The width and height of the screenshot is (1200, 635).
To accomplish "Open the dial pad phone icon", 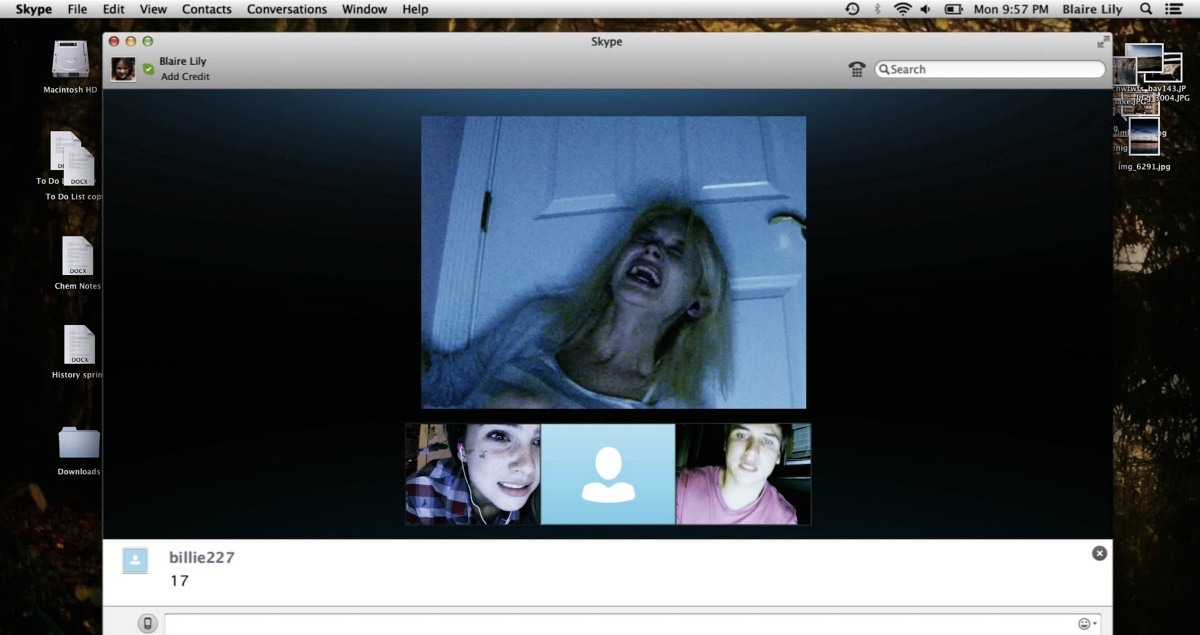I will (x=856, y=69).
